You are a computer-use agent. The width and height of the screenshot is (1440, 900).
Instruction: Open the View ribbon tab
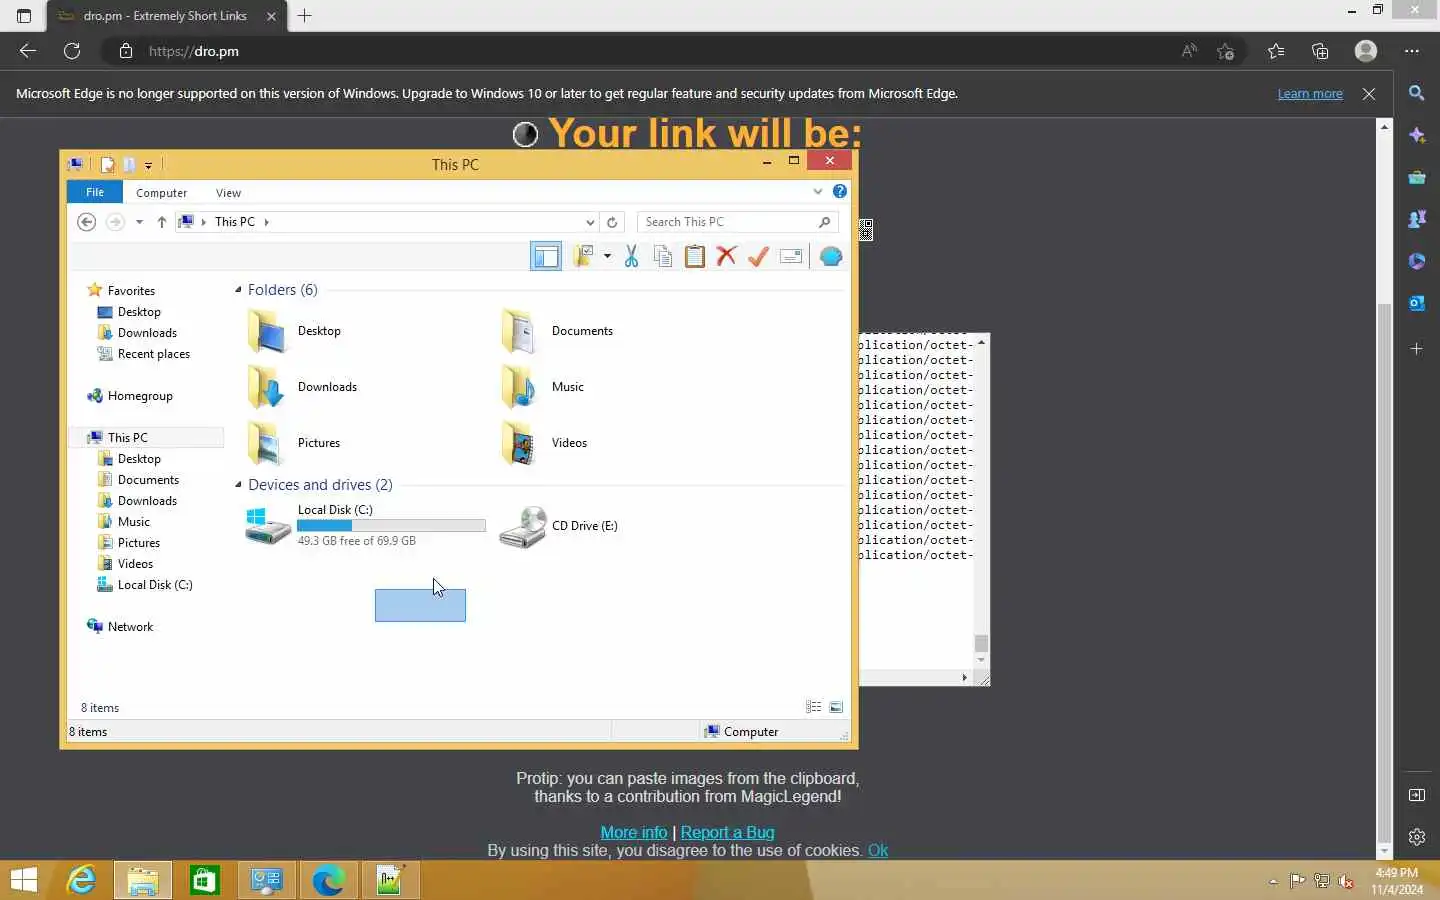228,193
